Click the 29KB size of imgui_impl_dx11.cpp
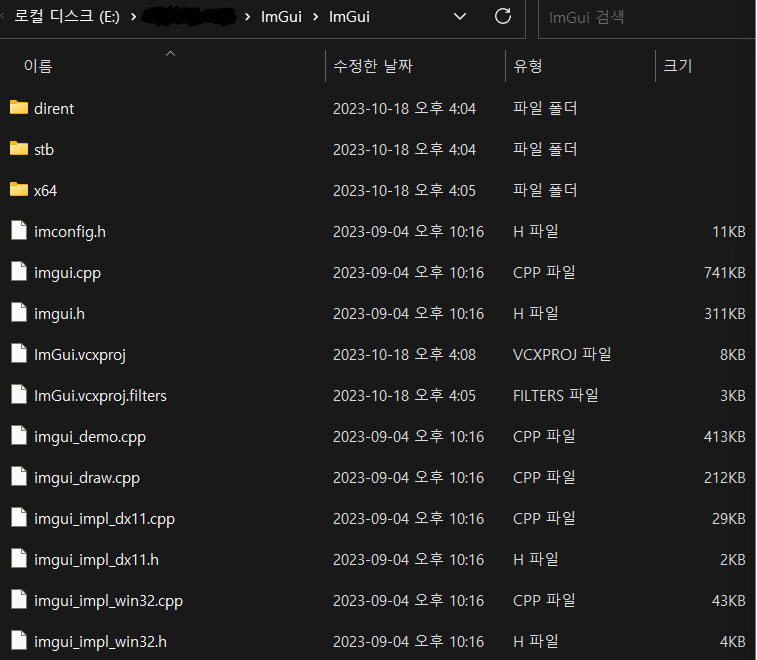The image size is (757, 660). click(729, 519)
